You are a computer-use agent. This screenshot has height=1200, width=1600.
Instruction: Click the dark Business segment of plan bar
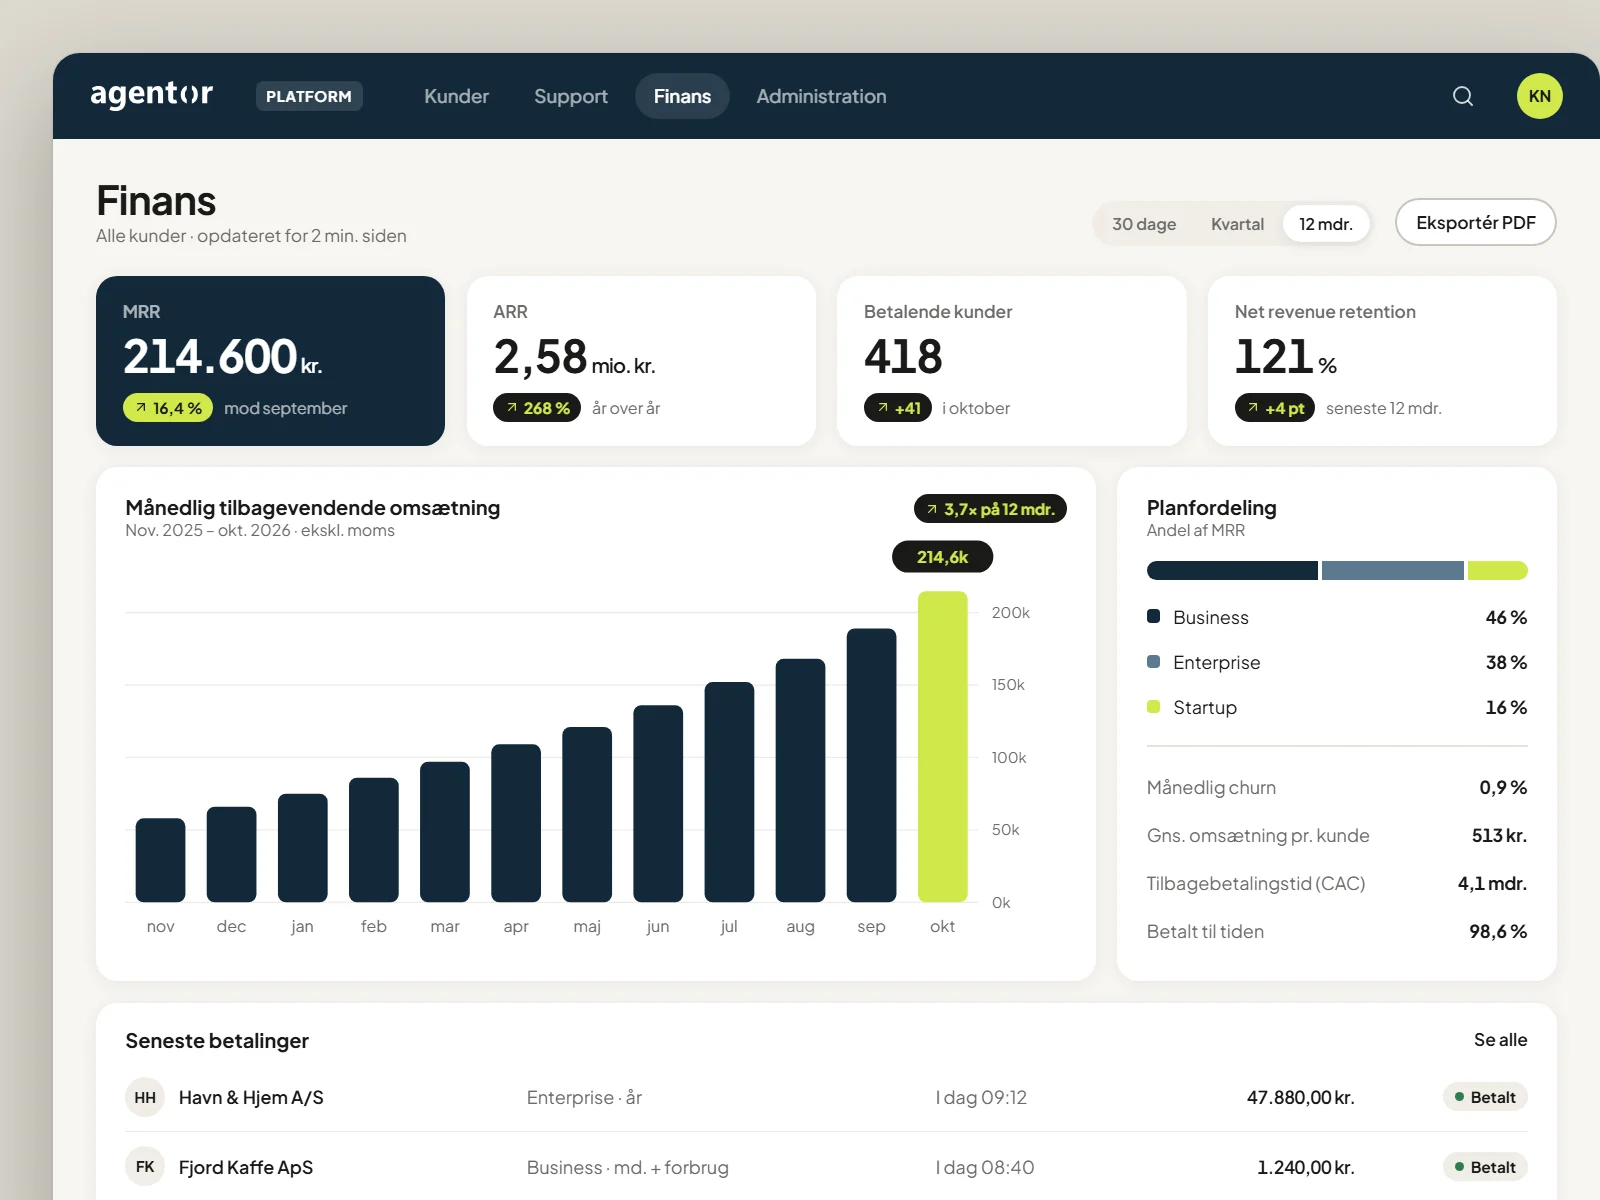pos(1232,570)
